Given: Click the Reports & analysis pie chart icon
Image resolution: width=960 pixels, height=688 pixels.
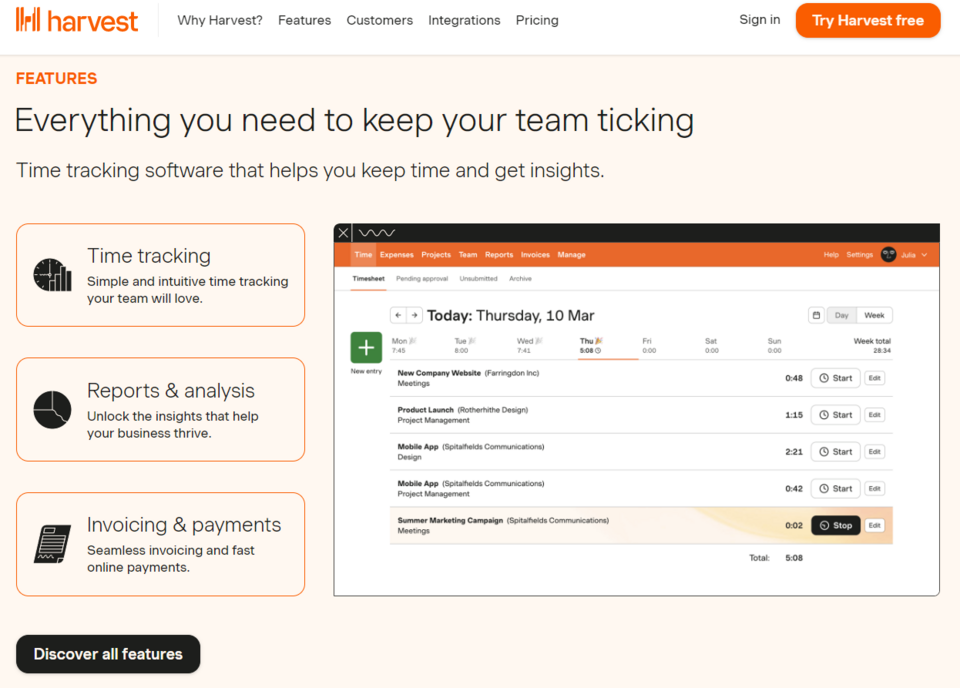Looking at the screenshot, I should pyautogui.click(x=53, y=409).
